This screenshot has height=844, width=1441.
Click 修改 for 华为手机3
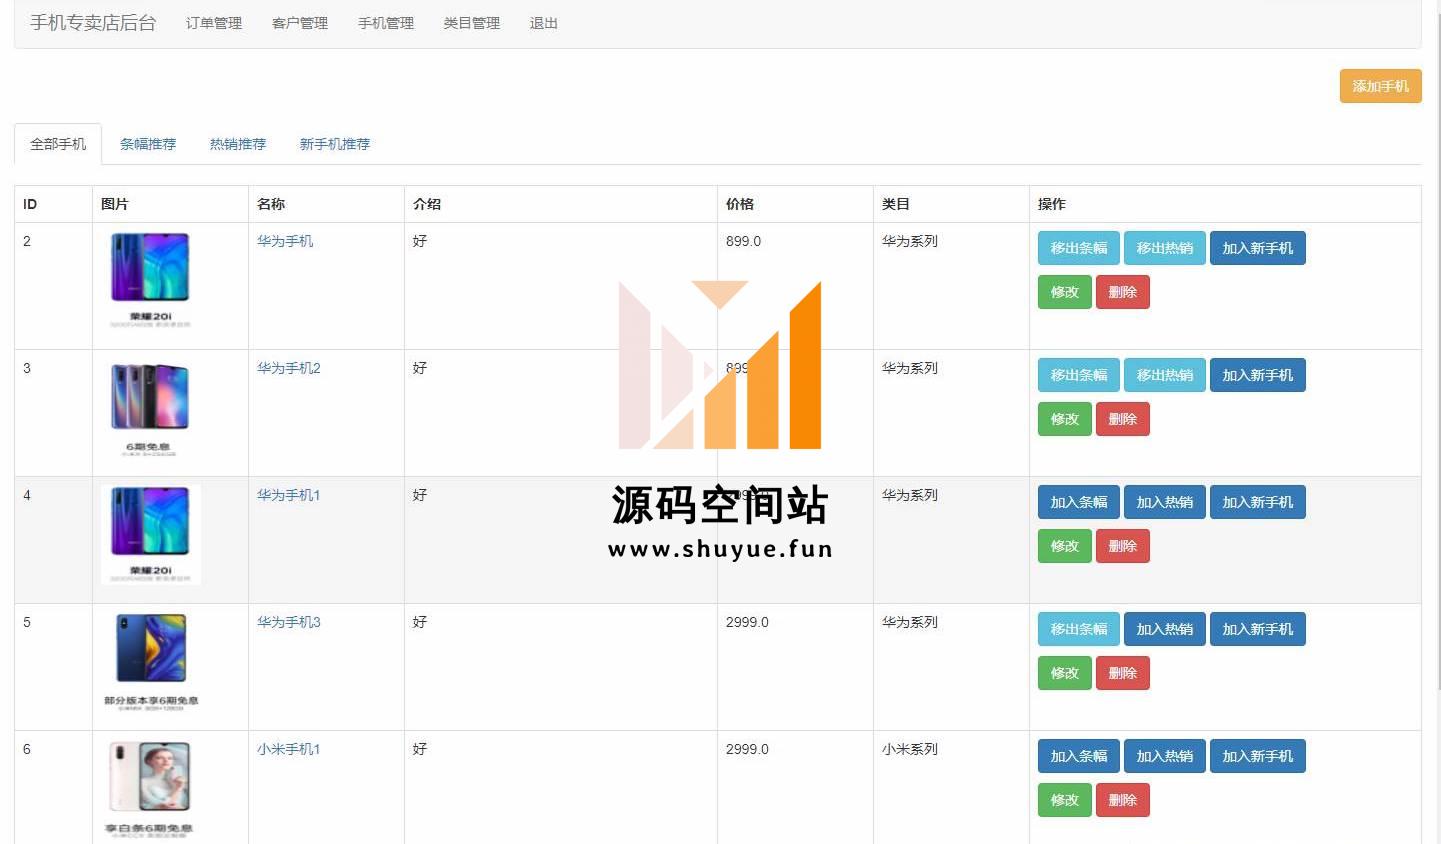pos(1064,673)
